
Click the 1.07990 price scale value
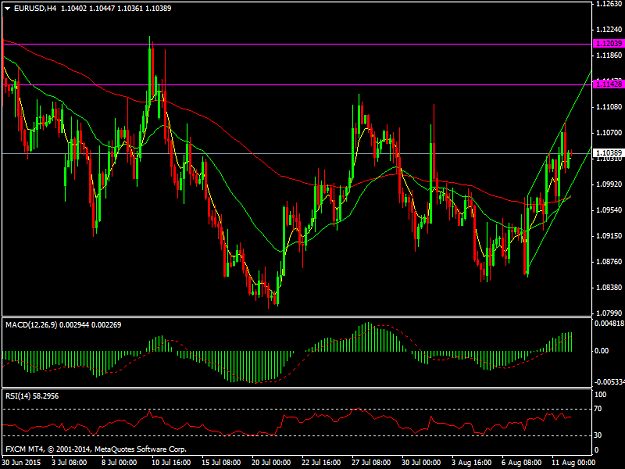pos(609,313)
